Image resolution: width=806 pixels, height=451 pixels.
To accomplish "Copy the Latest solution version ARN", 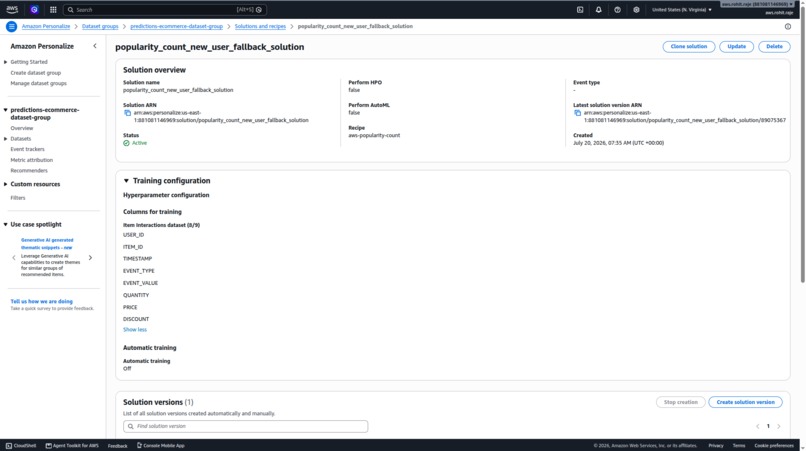I will (577, 113).
